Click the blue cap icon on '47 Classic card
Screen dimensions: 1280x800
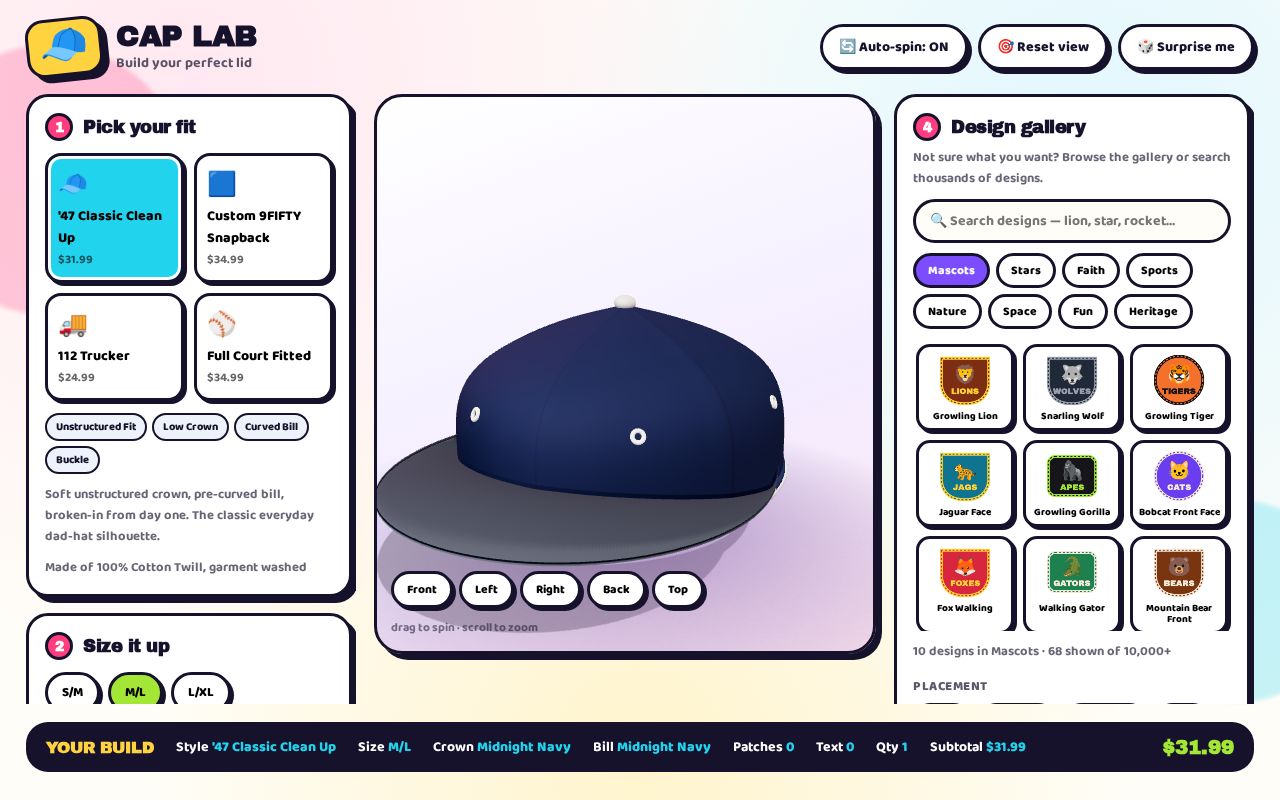(73, 183)
